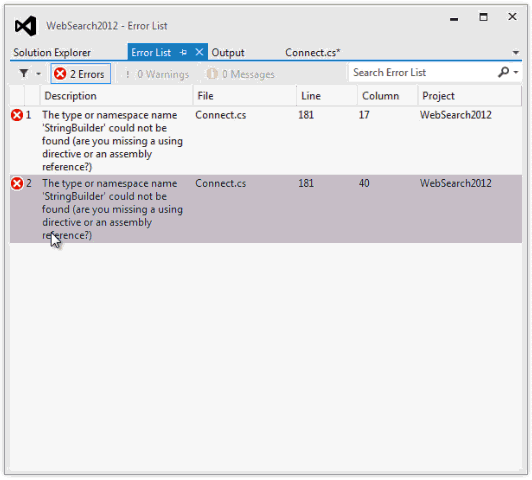Screen dimensions: 532x480
Task: Switch to the Output tab
Action: pyautogui.click(x=228, y=53)
